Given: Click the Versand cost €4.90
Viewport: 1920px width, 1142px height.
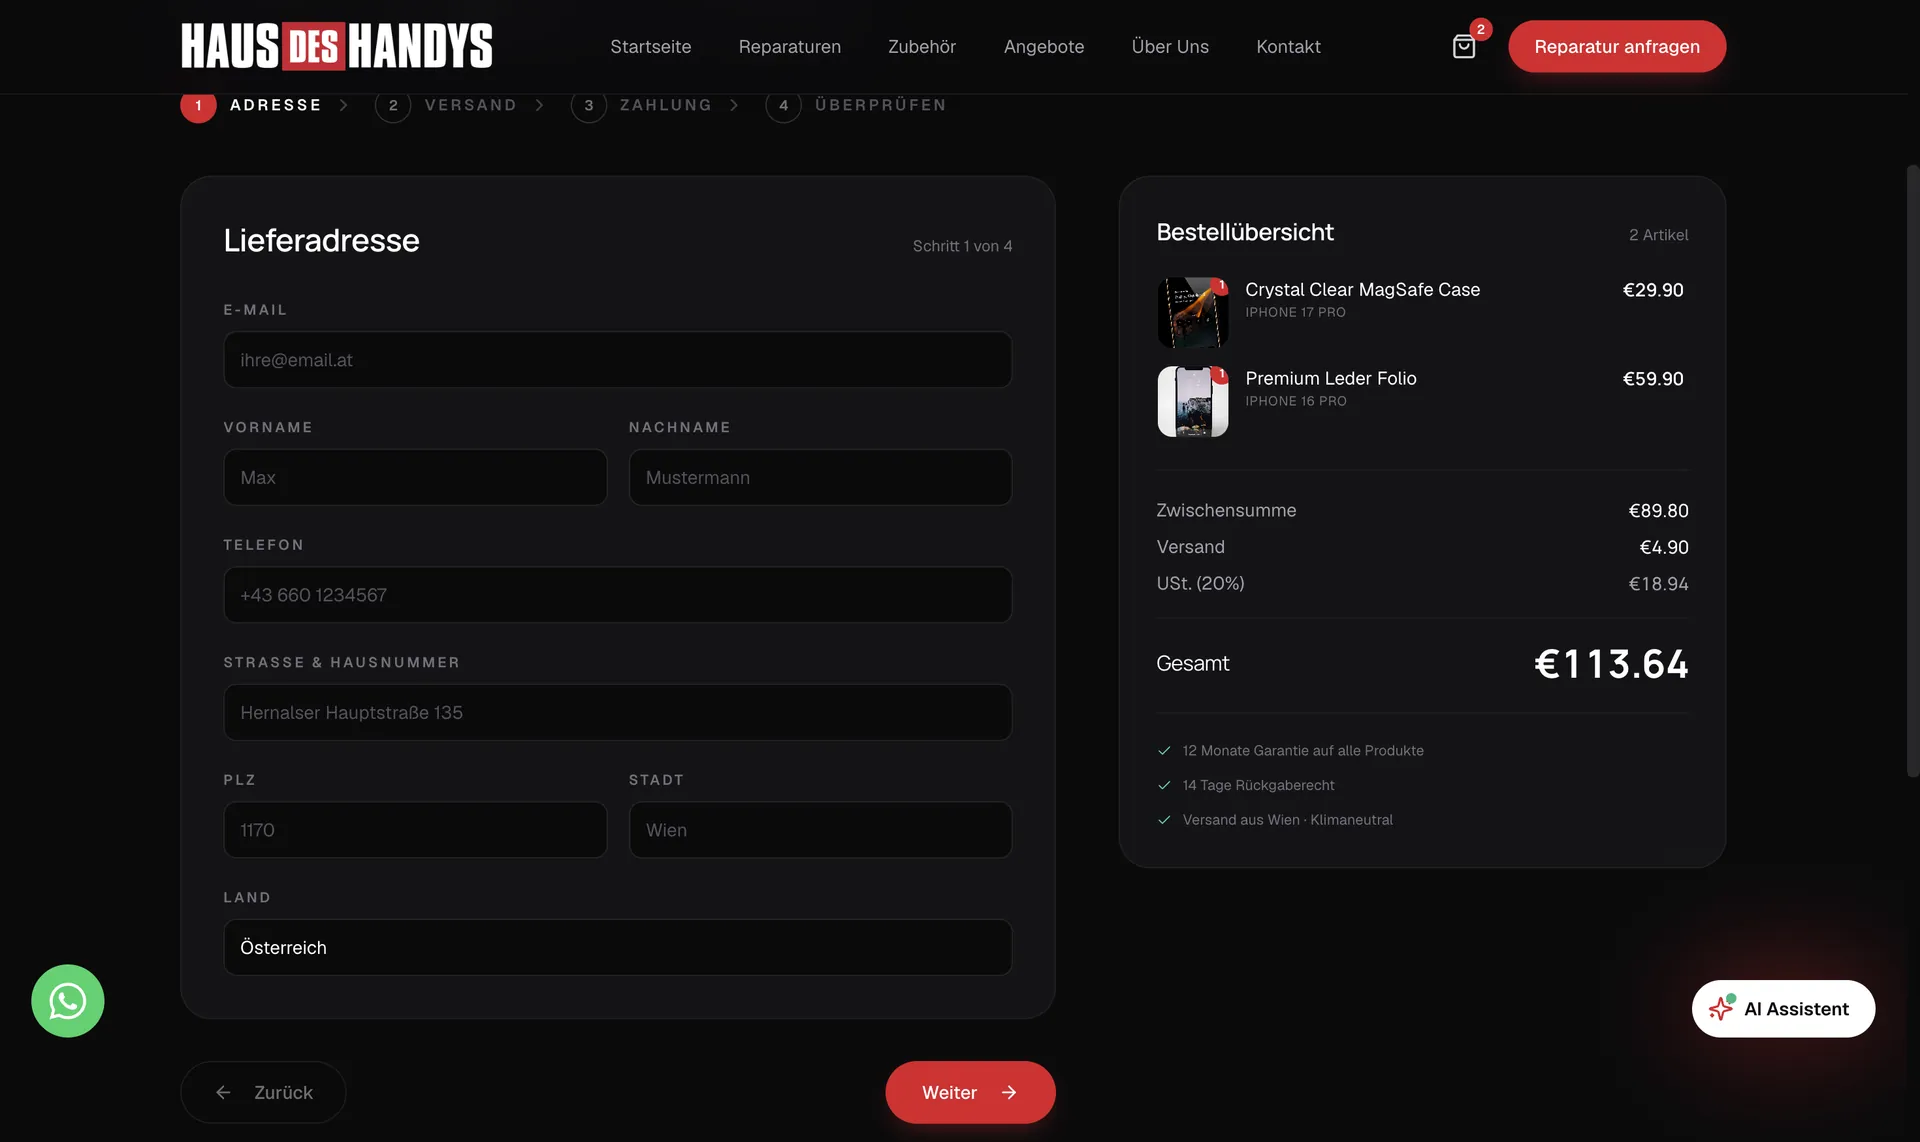Looking at the screenshot, I should click(1664, 547).
